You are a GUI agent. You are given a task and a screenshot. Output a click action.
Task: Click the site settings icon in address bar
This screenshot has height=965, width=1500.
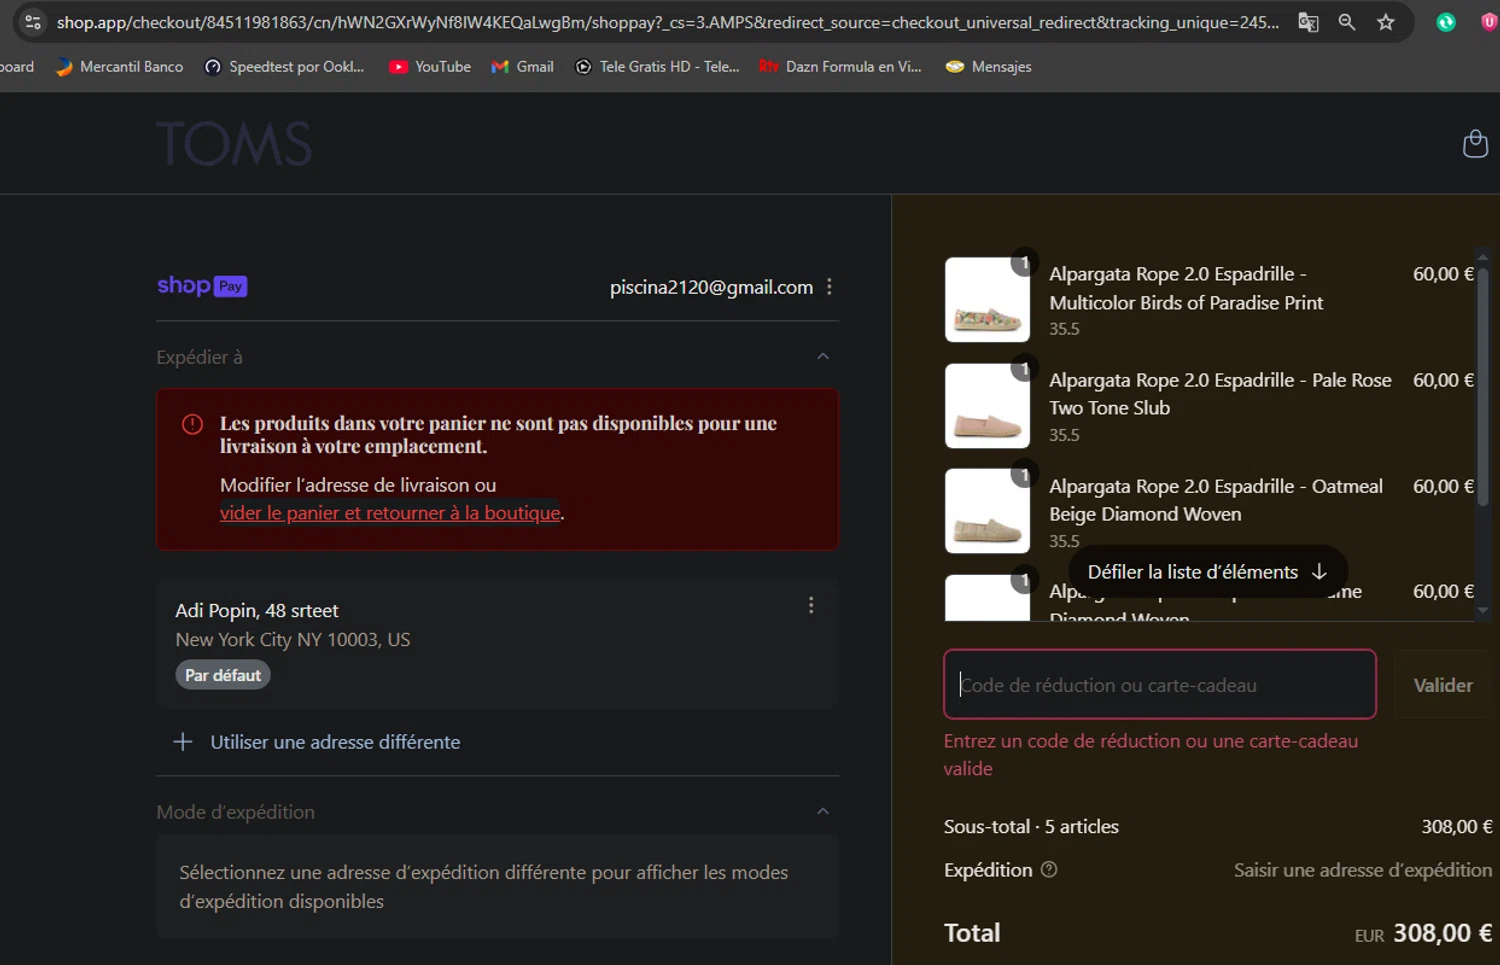point(33,22)
